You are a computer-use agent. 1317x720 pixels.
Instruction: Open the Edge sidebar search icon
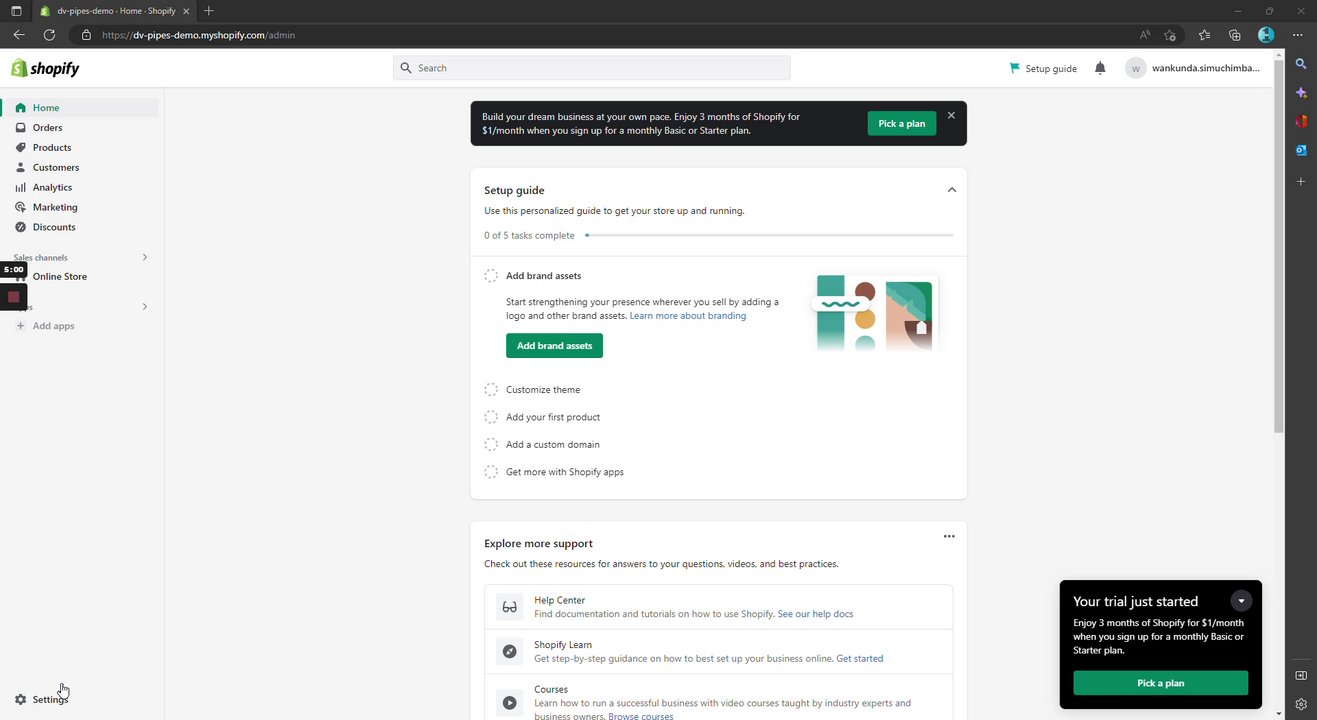point(1301,64)
